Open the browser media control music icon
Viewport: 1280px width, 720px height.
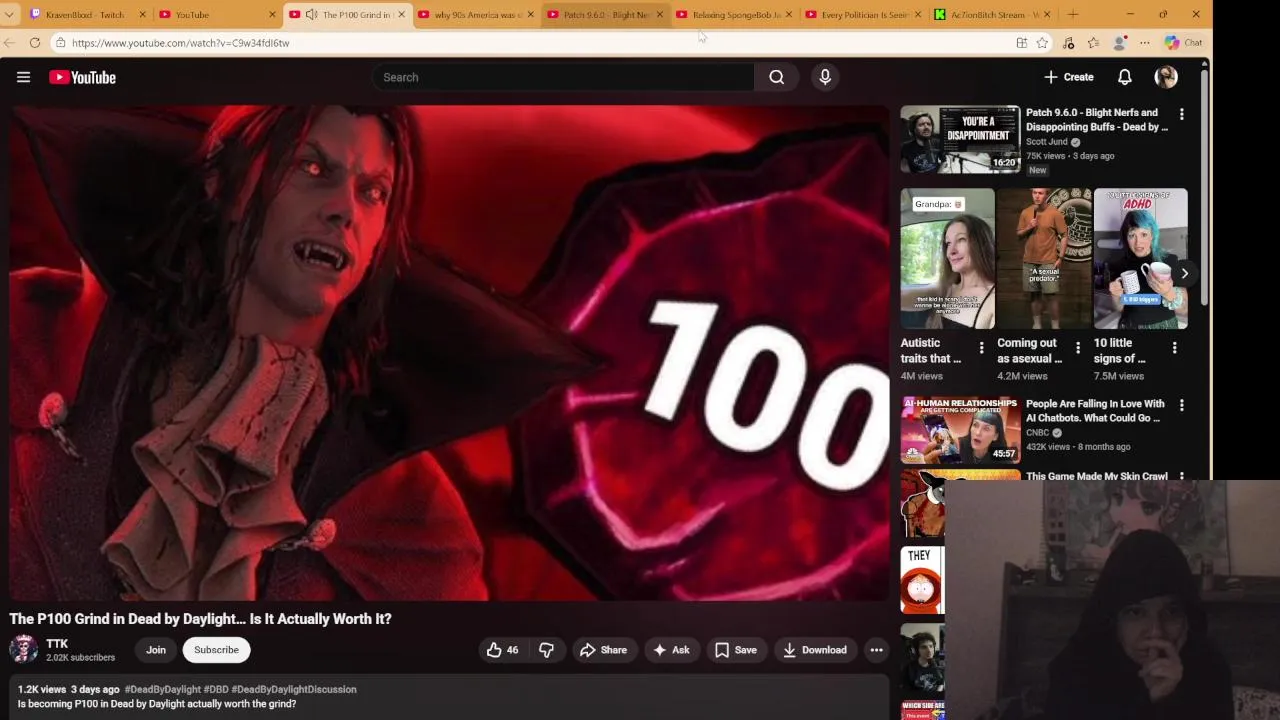pos(1068,43)
